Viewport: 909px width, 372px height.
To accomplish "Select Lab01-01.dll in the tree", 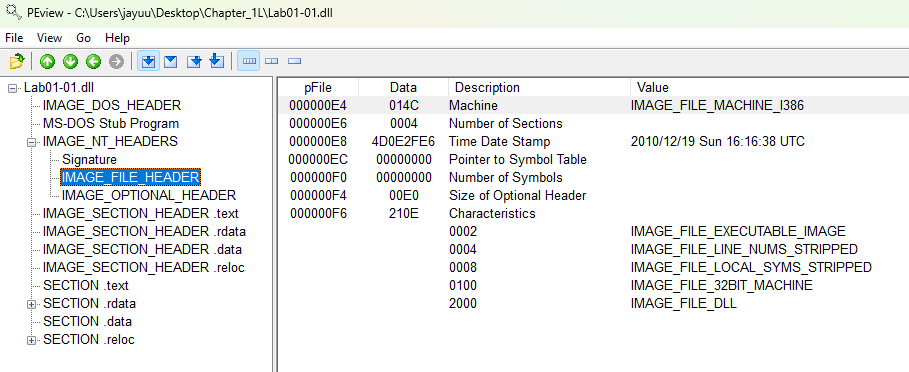I will pyautogui.click(x=59, y=88).
